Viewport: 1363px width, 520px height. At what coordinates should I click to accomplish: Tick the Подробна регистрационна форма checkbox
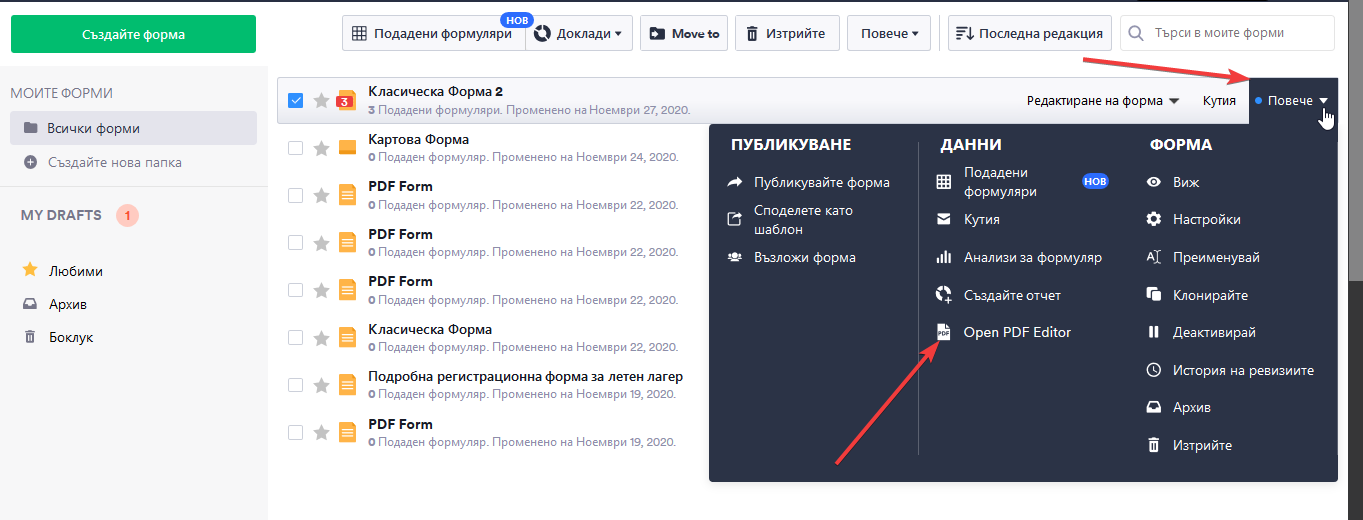coord(296,385)
